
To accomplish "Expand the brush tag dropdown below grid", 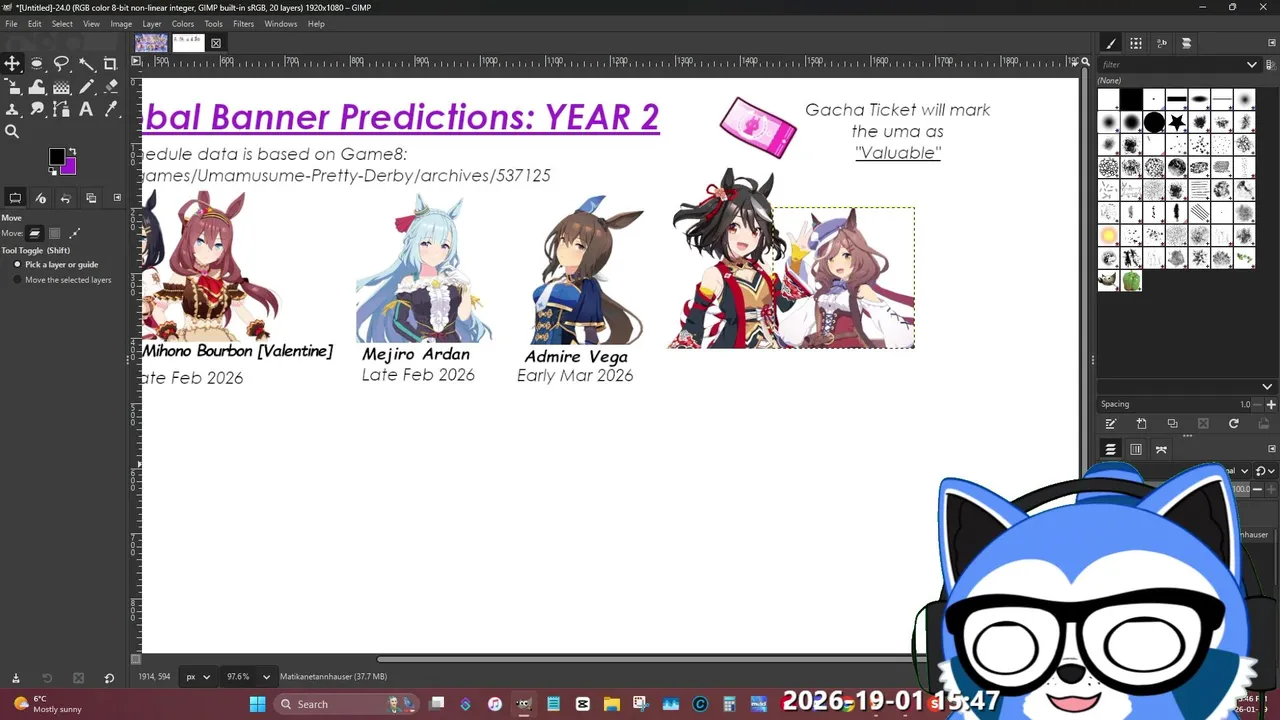I will pyautogui.click(x=1267, y=387).
